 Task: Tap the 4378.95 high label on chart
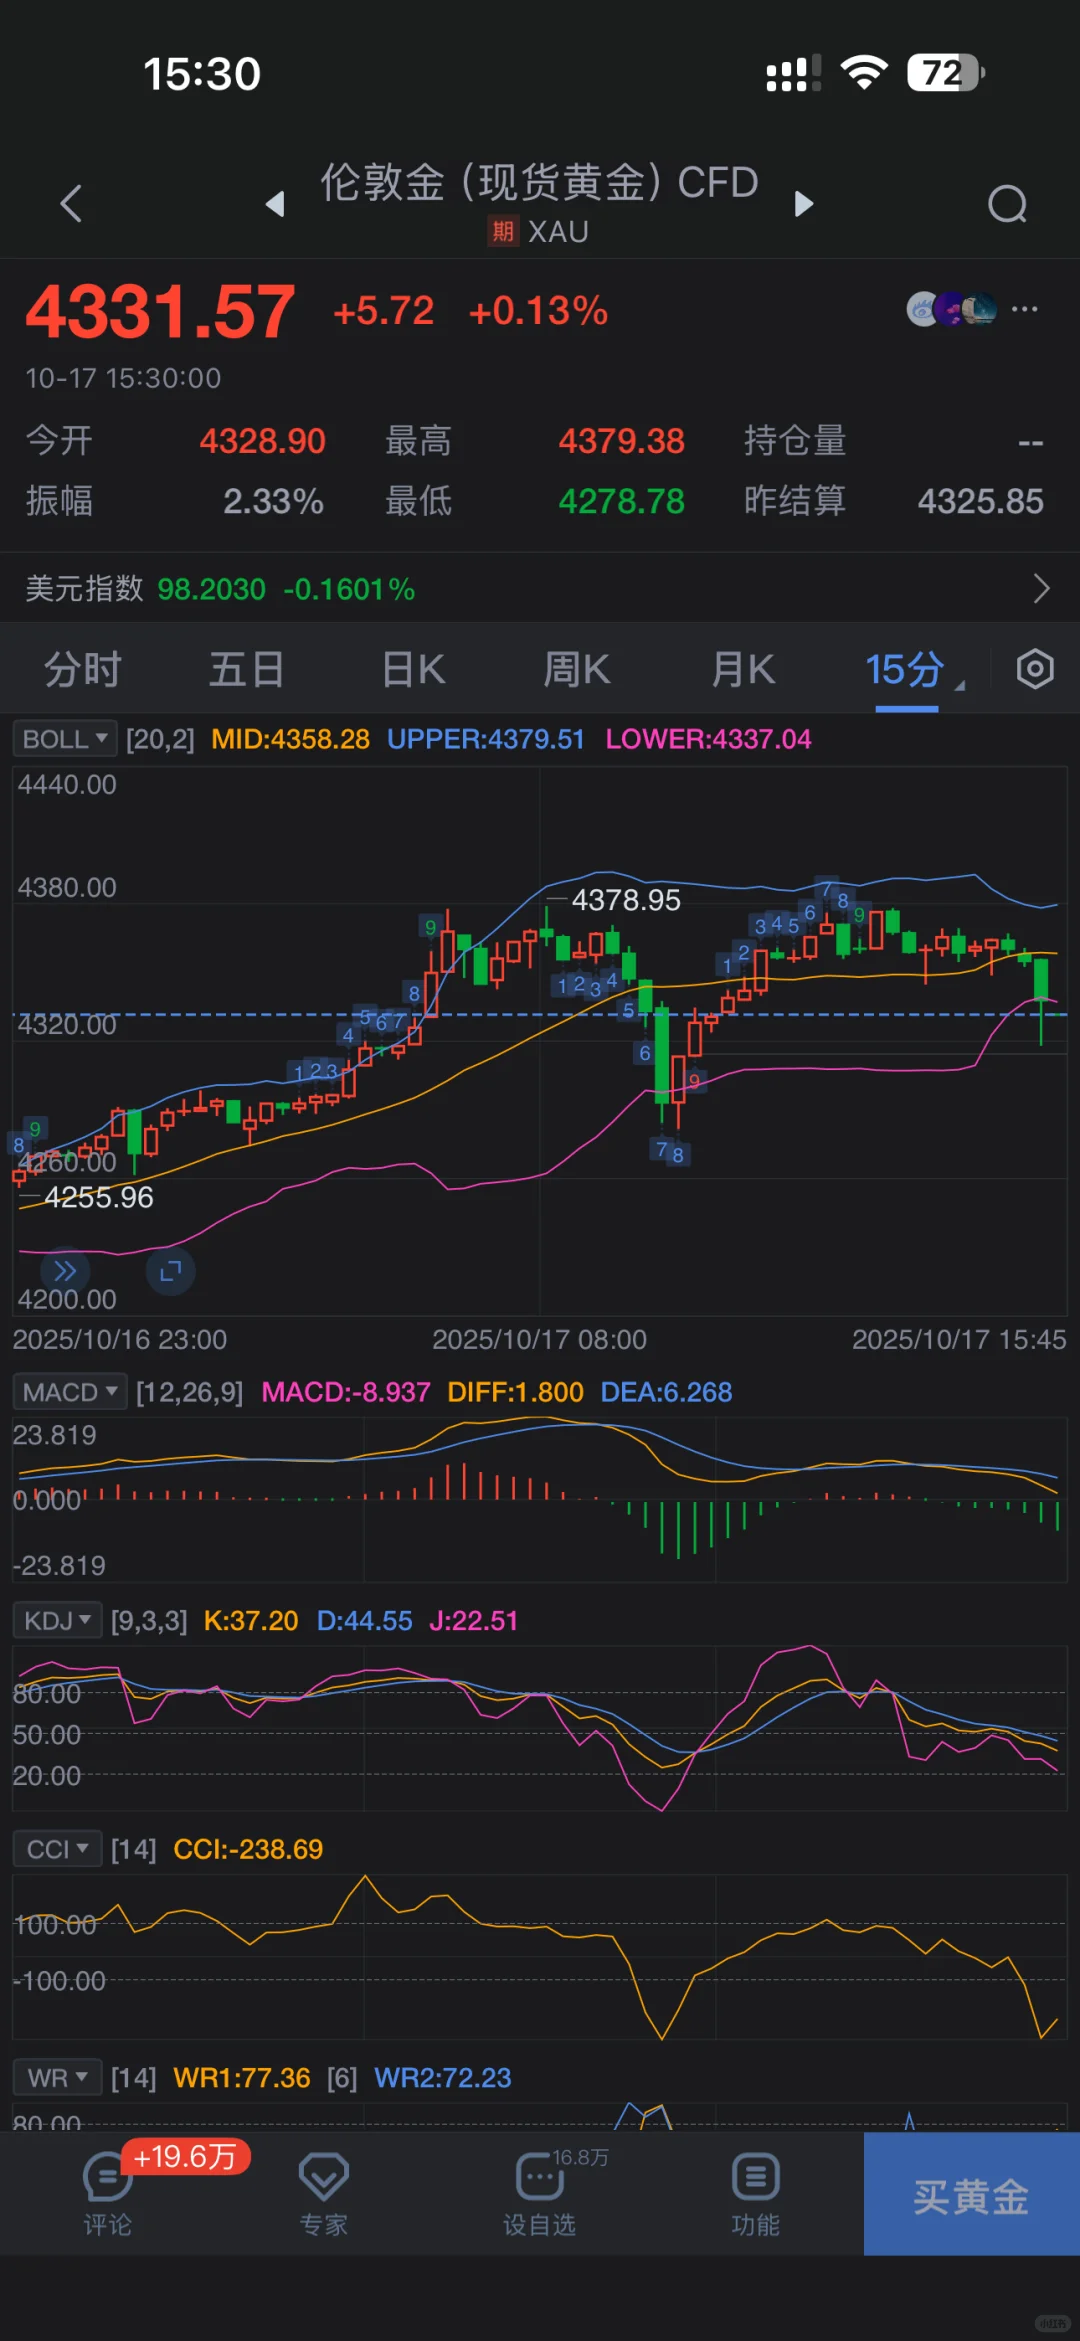tap(625, 900)
